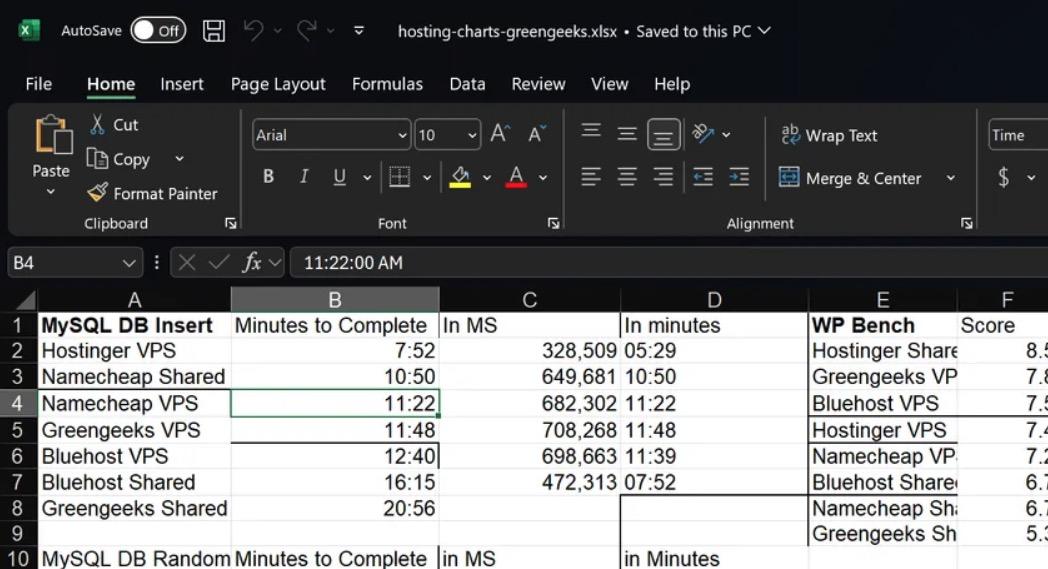Toggle Italic formatting
The width and height of the screenshot is (1048, 569).
[x=304, y=177]
